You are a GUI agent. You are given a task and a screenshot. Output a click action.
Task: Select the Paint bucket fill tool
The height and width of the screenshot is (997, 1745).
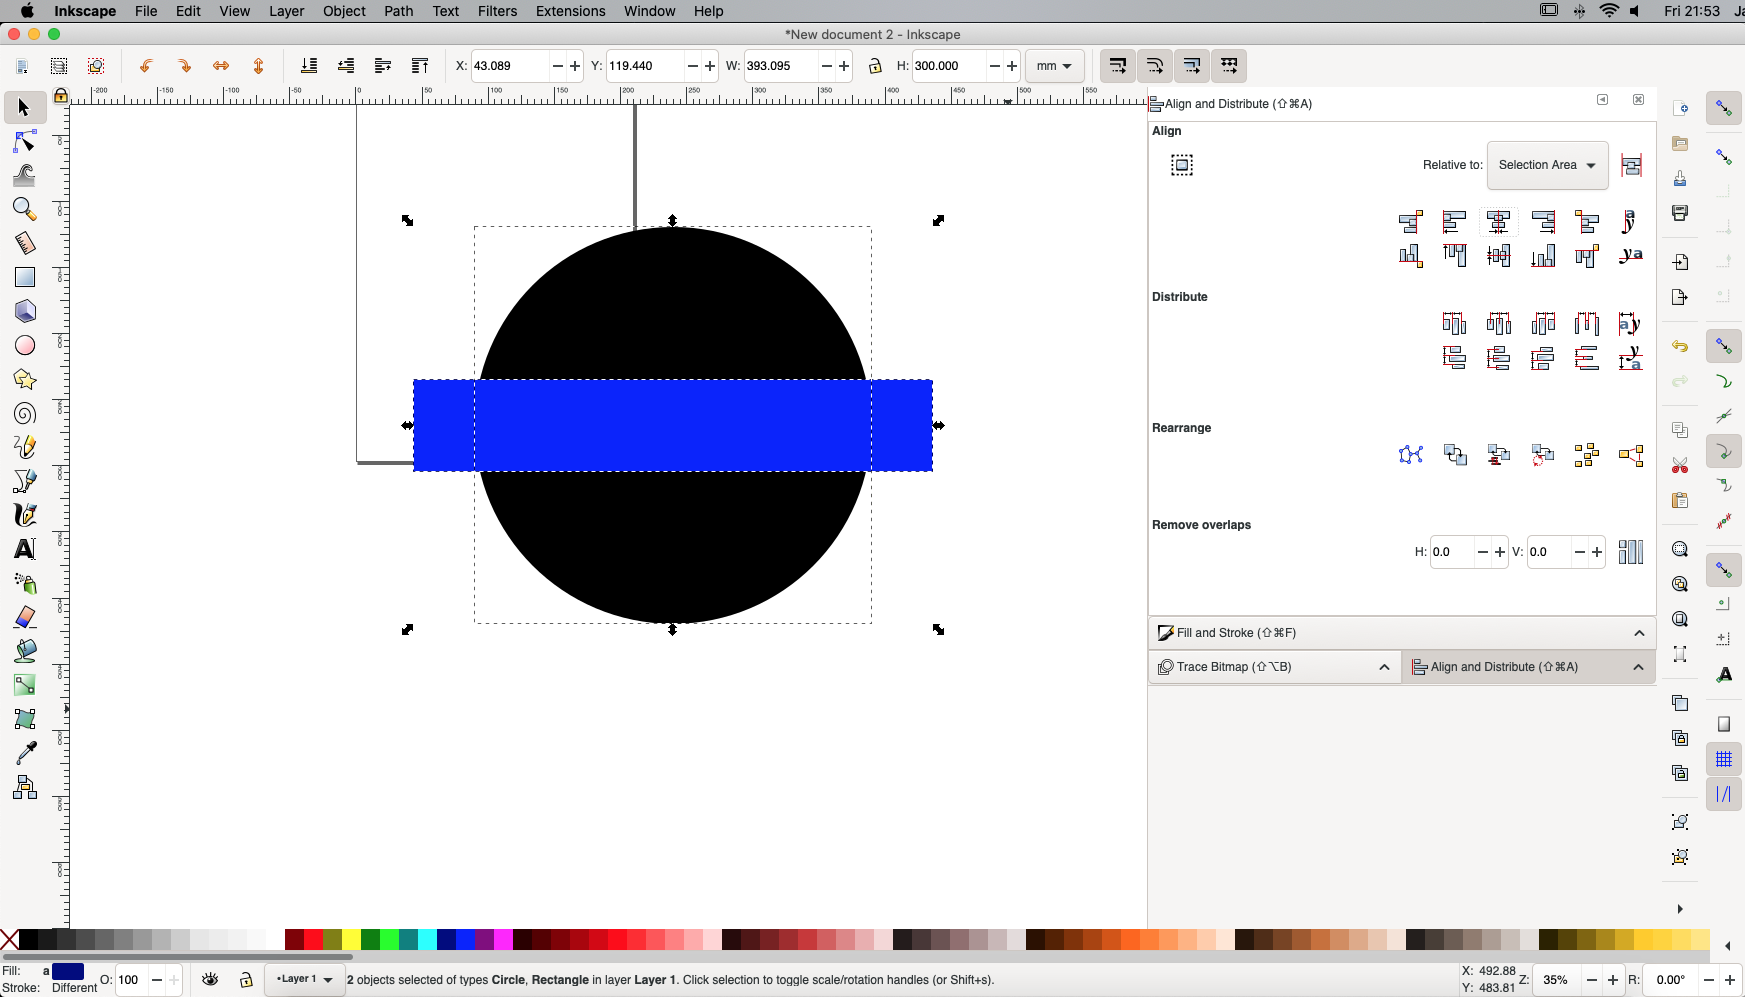click(25, 651)
